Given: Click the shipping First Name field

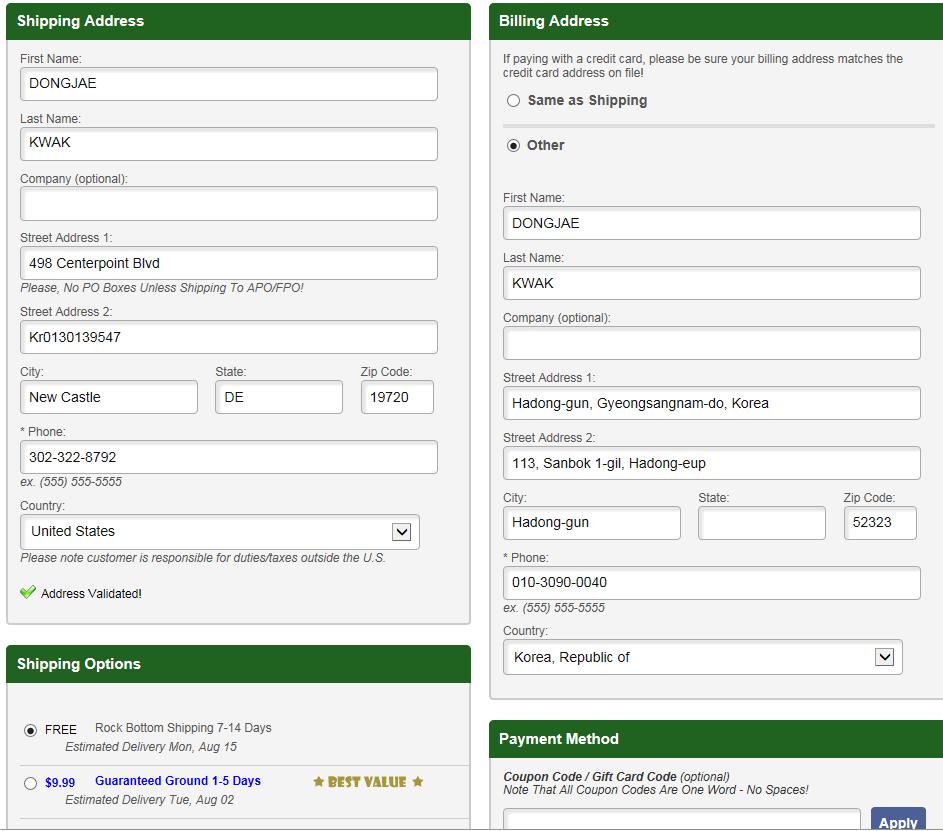Looking at the screenshot, I should pyautogui.click(x=228, y=84).
